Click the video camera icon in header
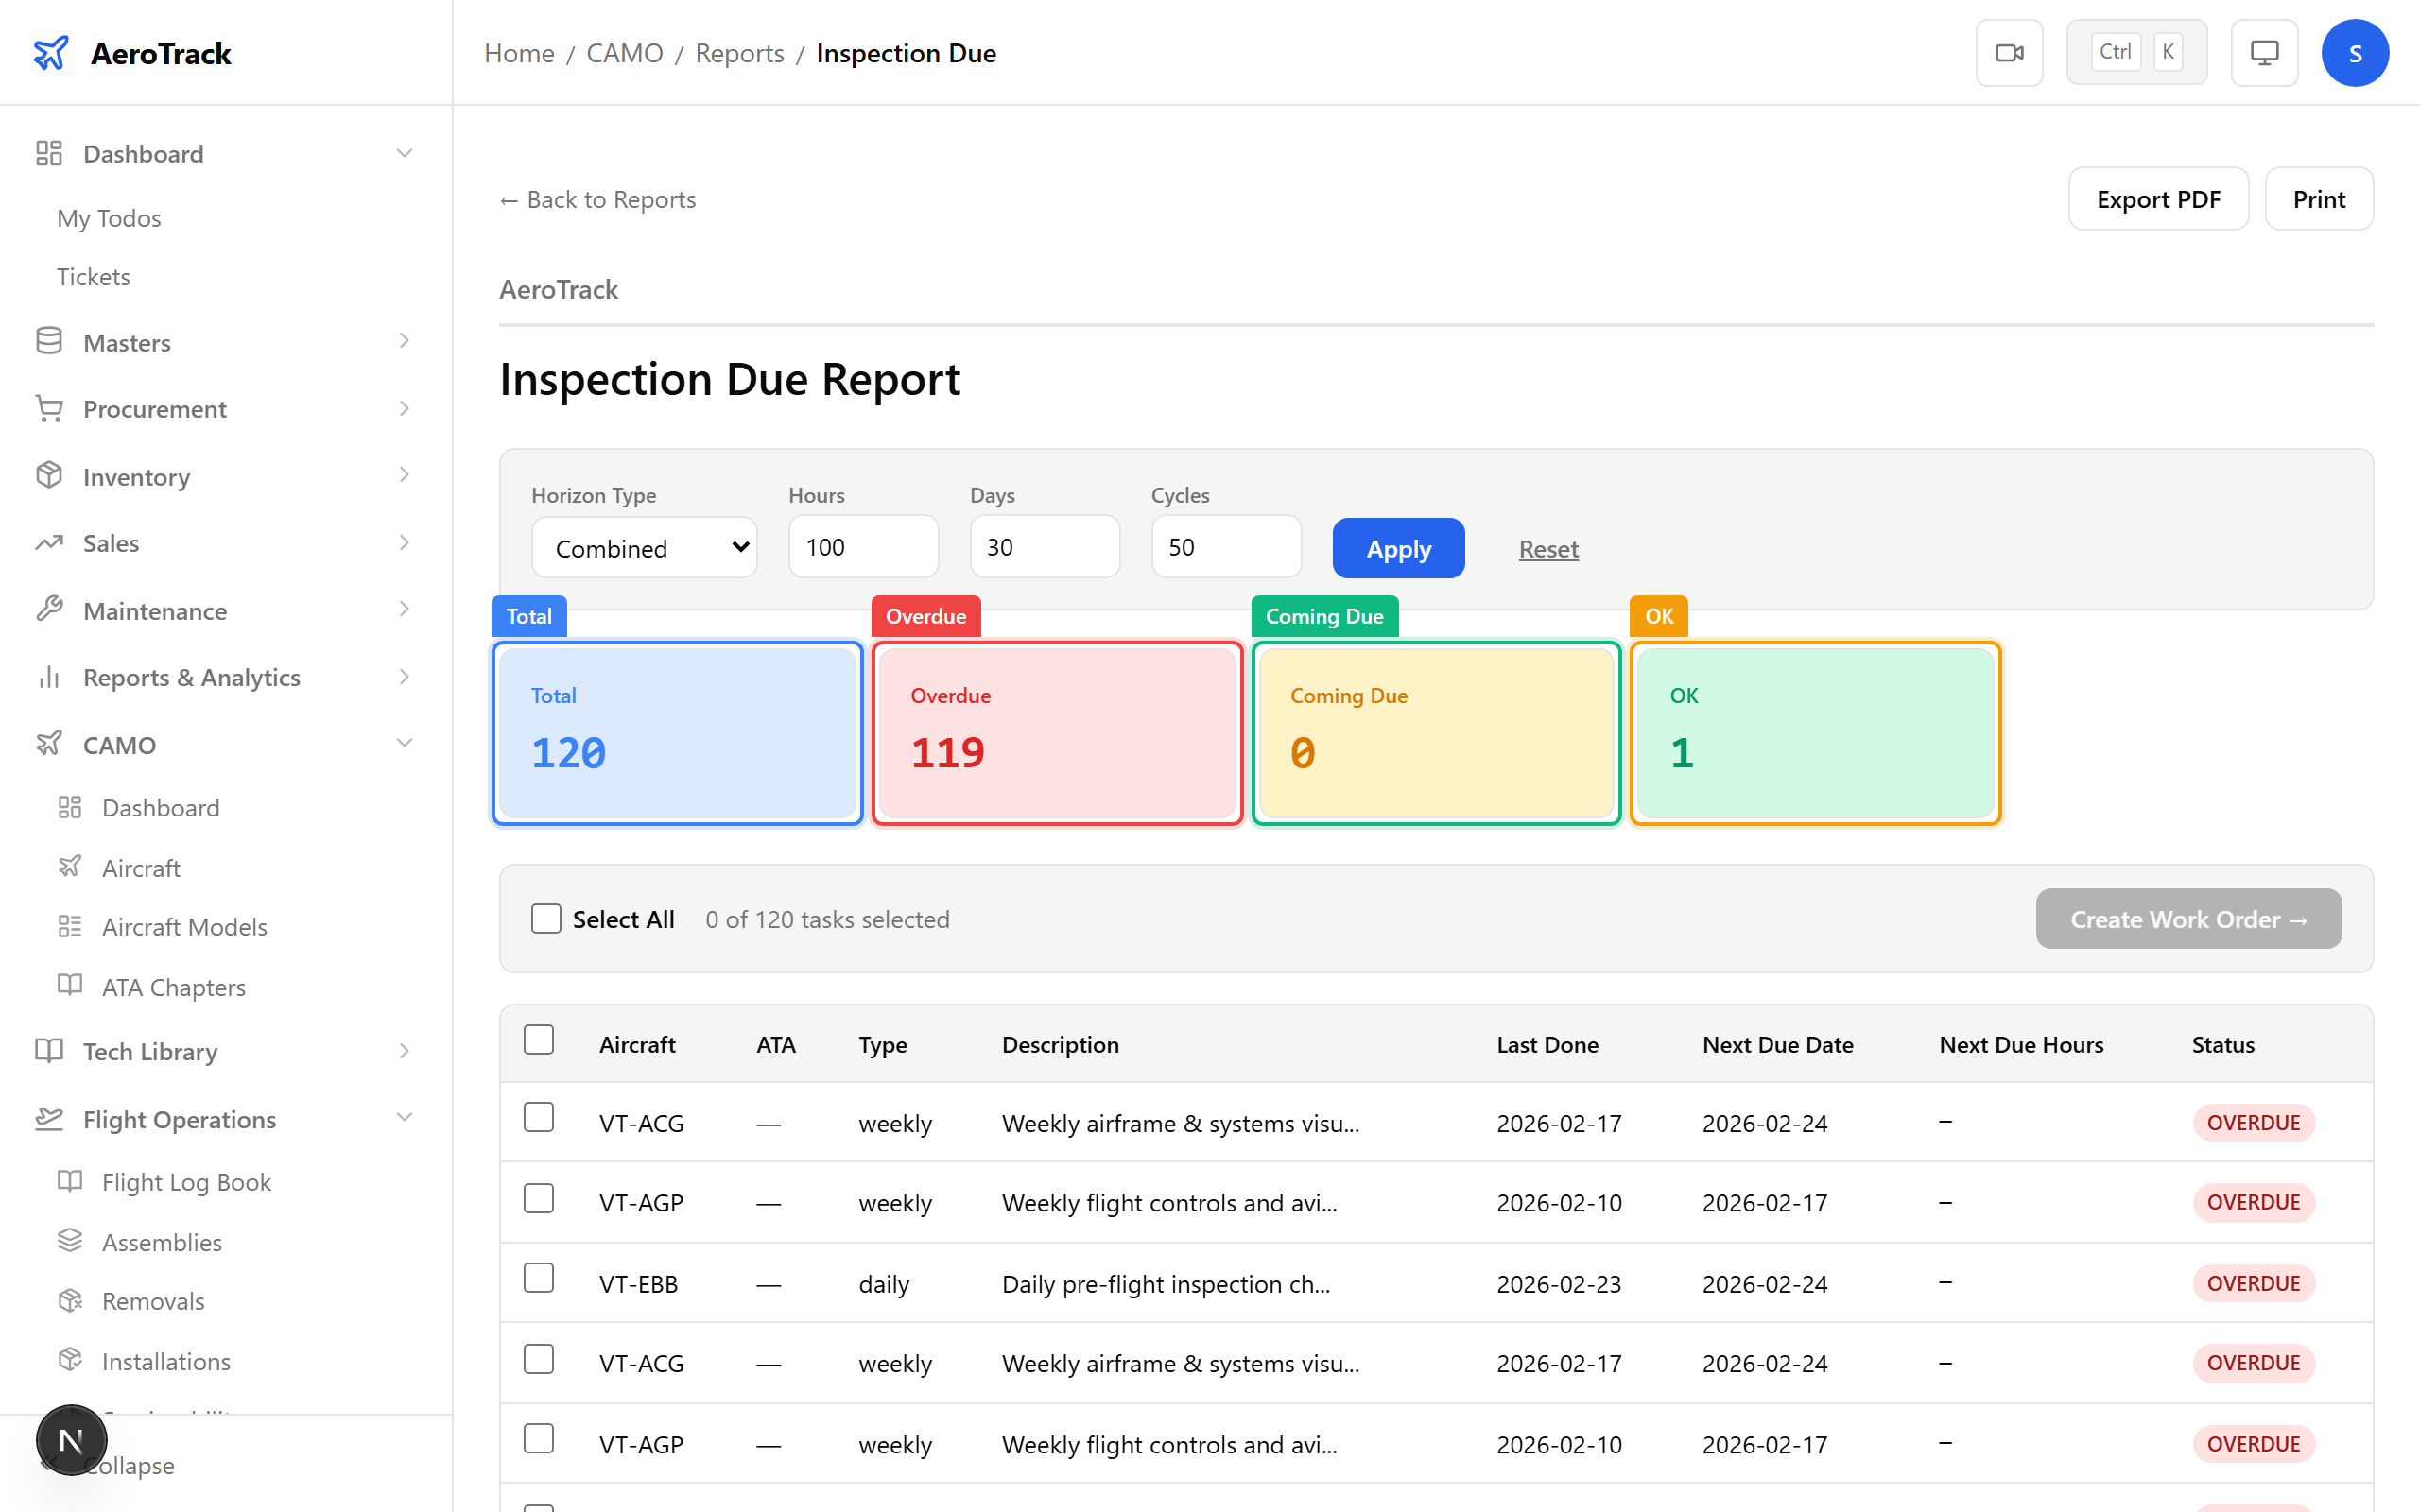 2008,53
